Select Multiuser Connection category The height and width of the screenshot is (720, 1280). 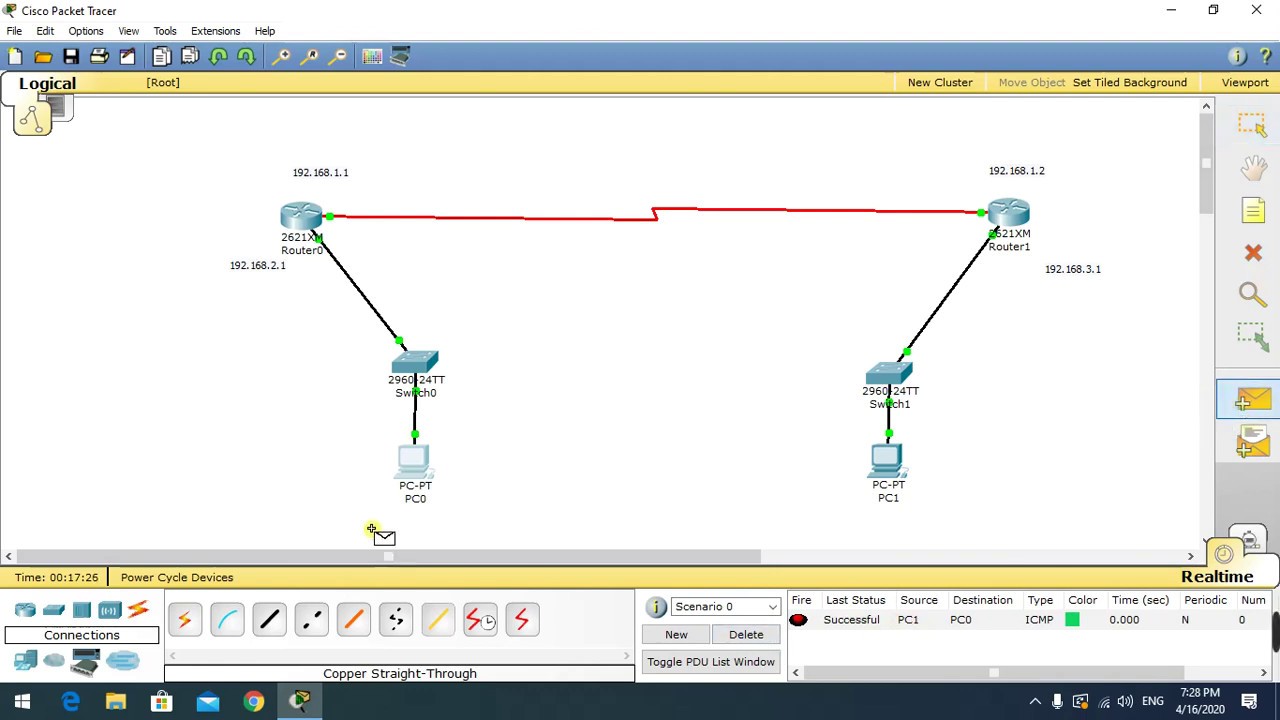(x=123, y=660)
